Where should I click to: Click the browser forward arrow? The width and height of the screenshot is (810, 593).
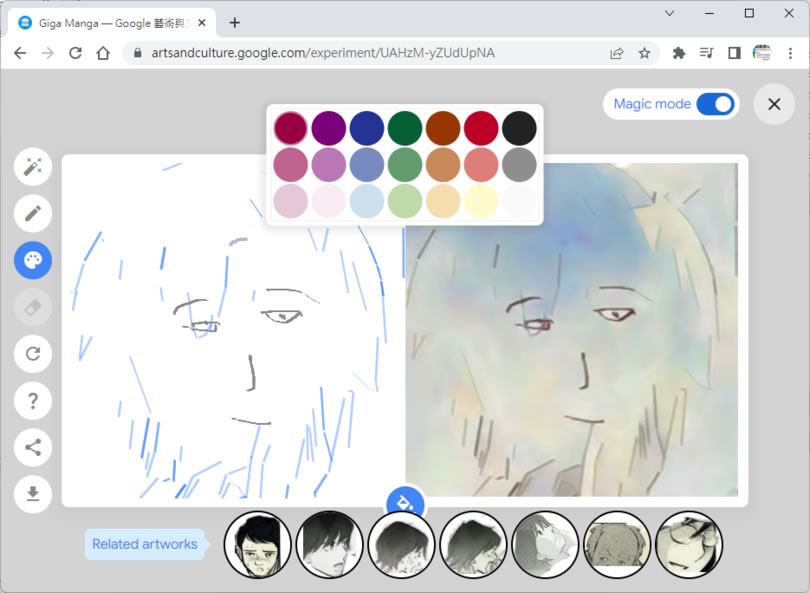(48, 53)
